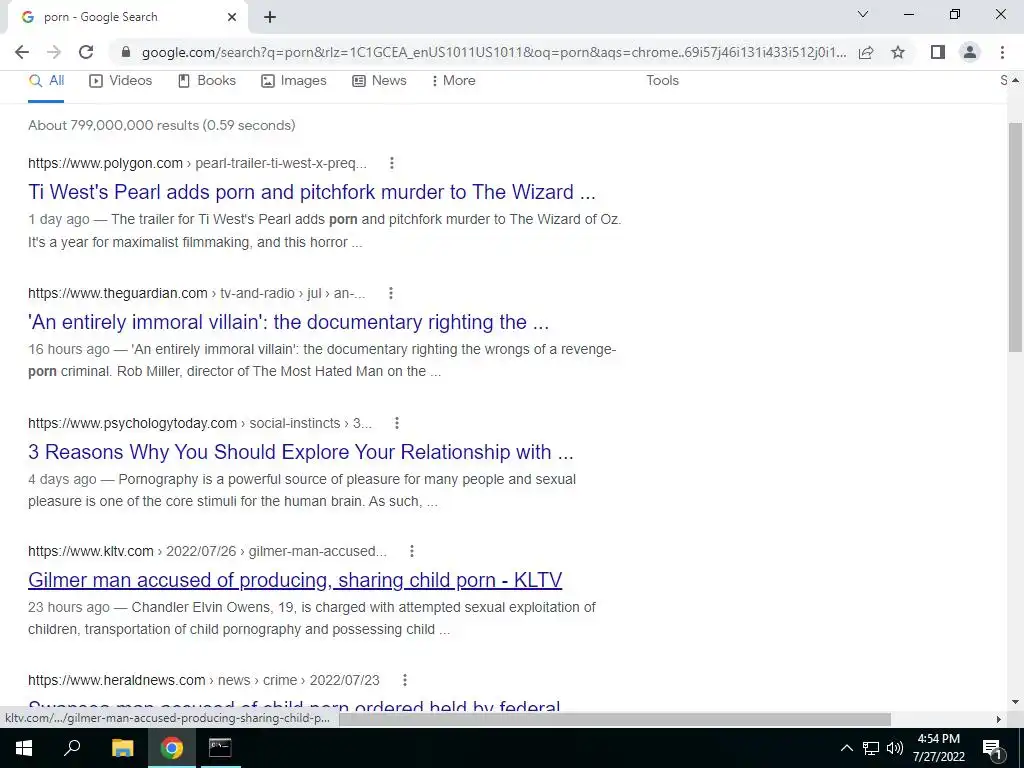Switch to Videos results
Viewport: 1024px width, 768px height.
121,80
